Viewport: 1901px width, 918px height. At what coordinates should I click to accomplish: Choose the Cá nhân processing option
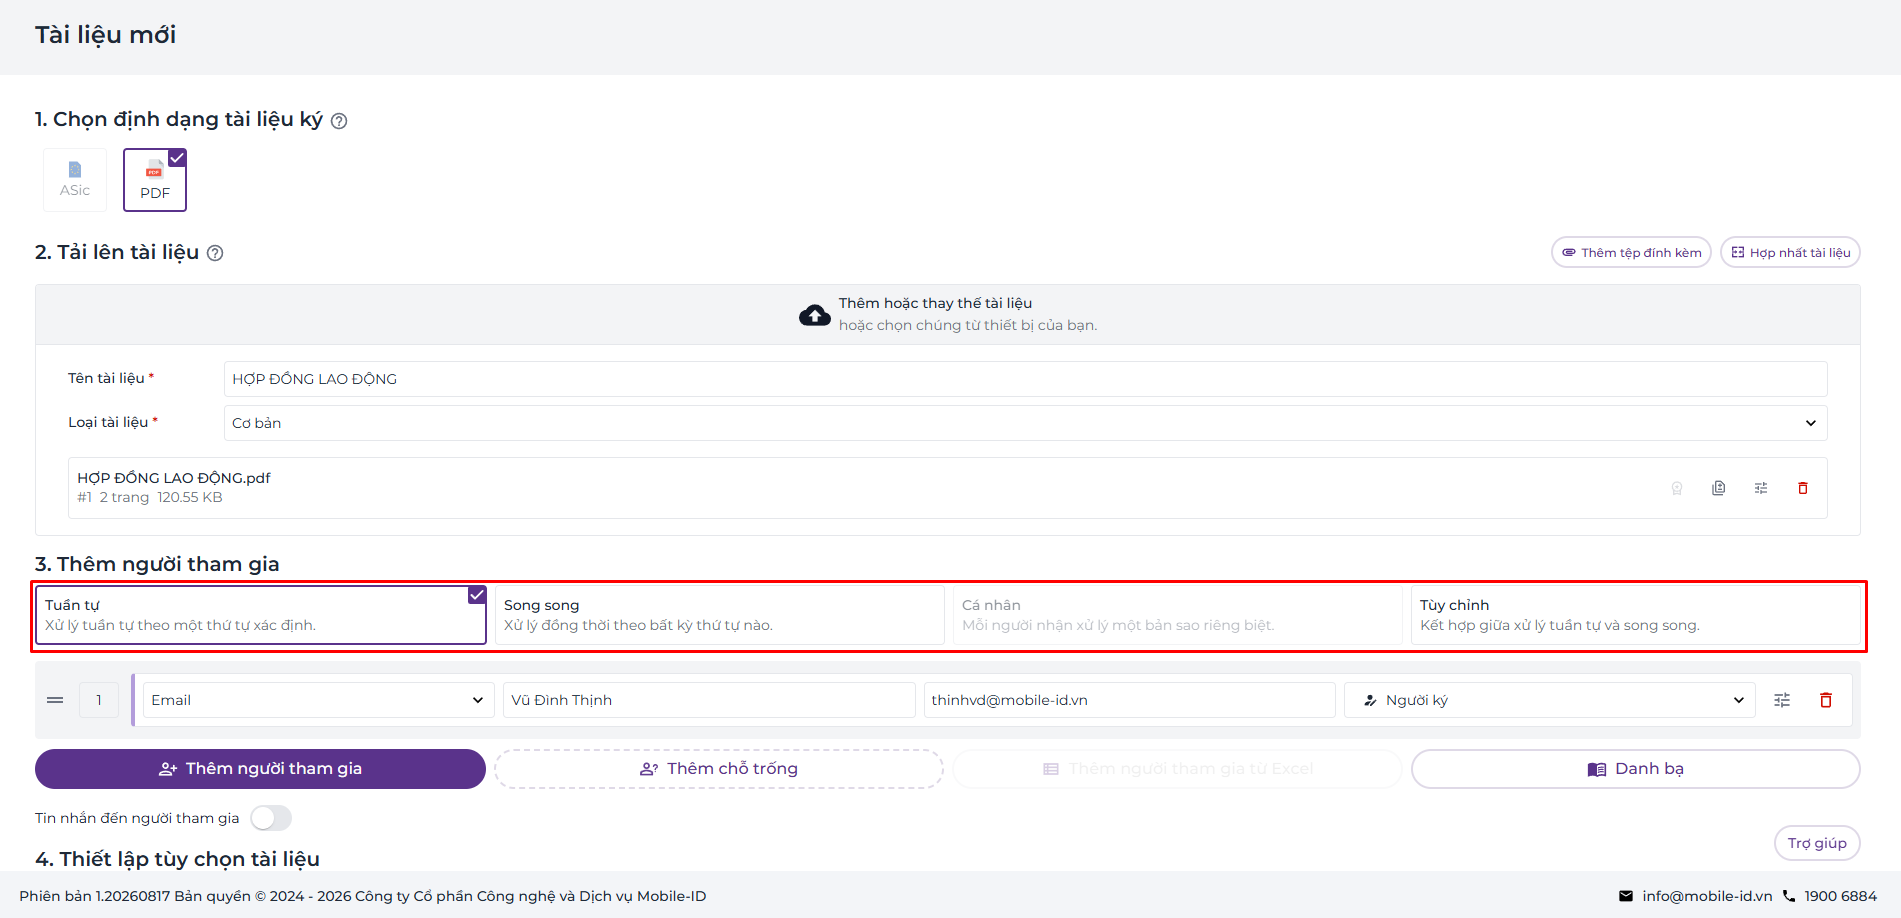click(x=1177, y=615)
